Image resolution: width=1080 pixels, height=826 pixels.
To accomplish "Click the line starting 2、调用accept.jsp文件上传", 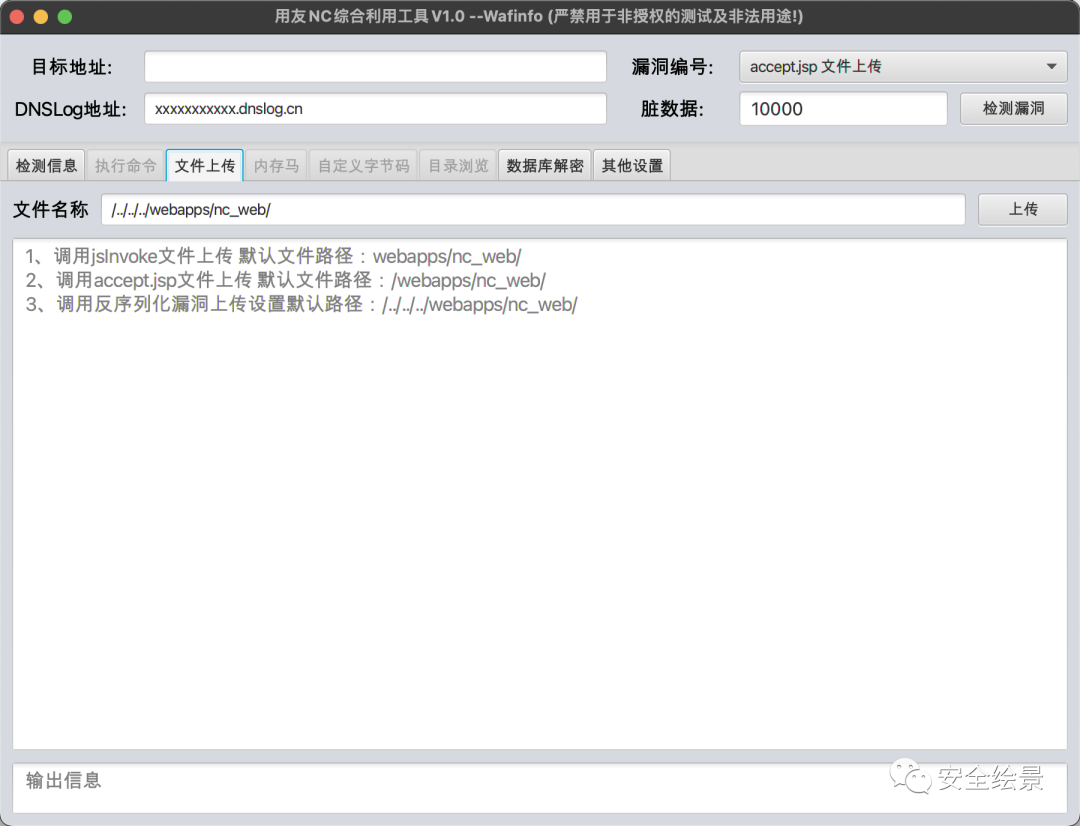I will [x=285, y=280].
